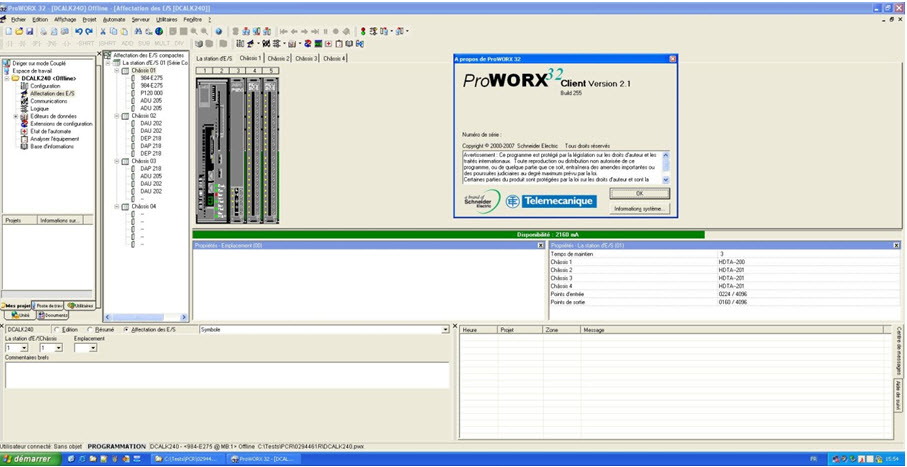Open the Symbole dropdown list

coord(445,329)
